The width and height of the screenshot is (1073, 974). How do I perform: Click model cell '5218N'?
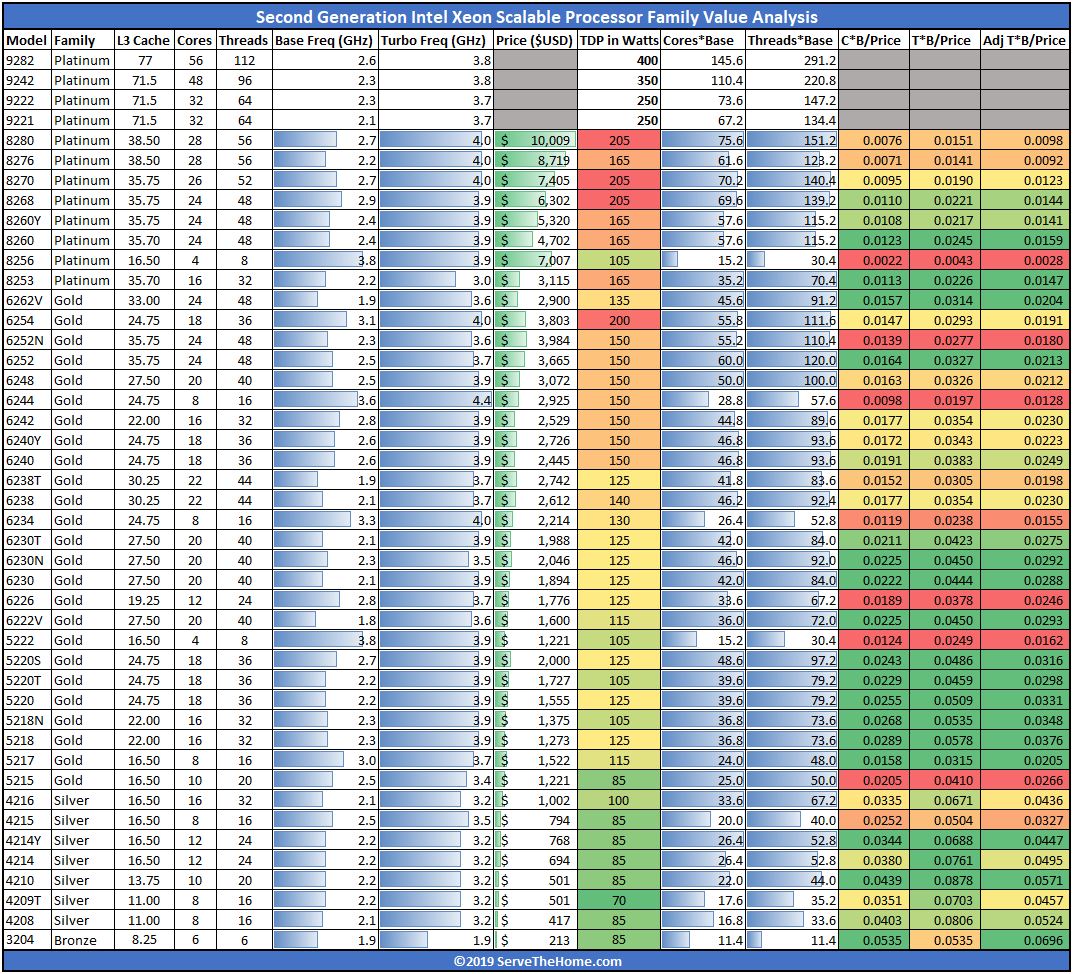point(27,720)
